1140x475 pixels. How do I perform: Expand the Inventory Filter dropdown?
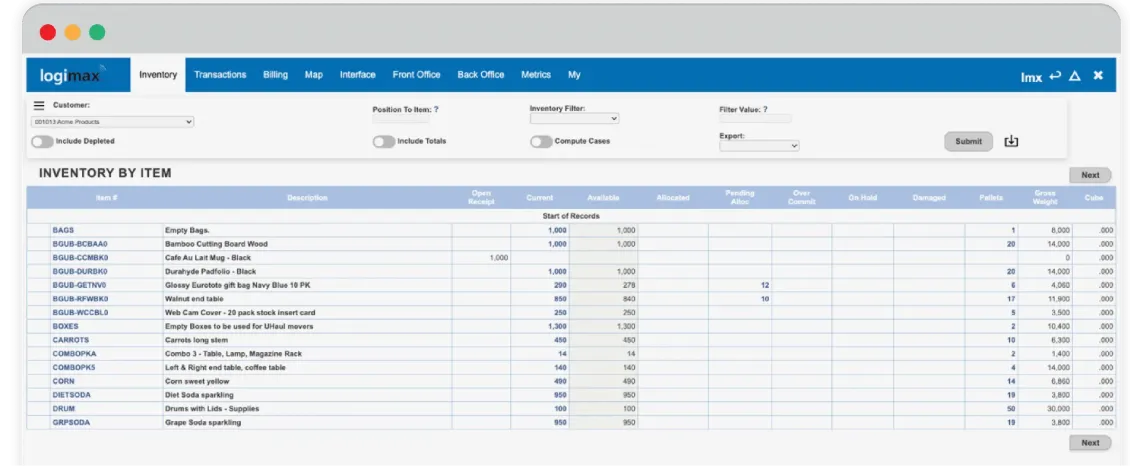[x=574, y=119]
